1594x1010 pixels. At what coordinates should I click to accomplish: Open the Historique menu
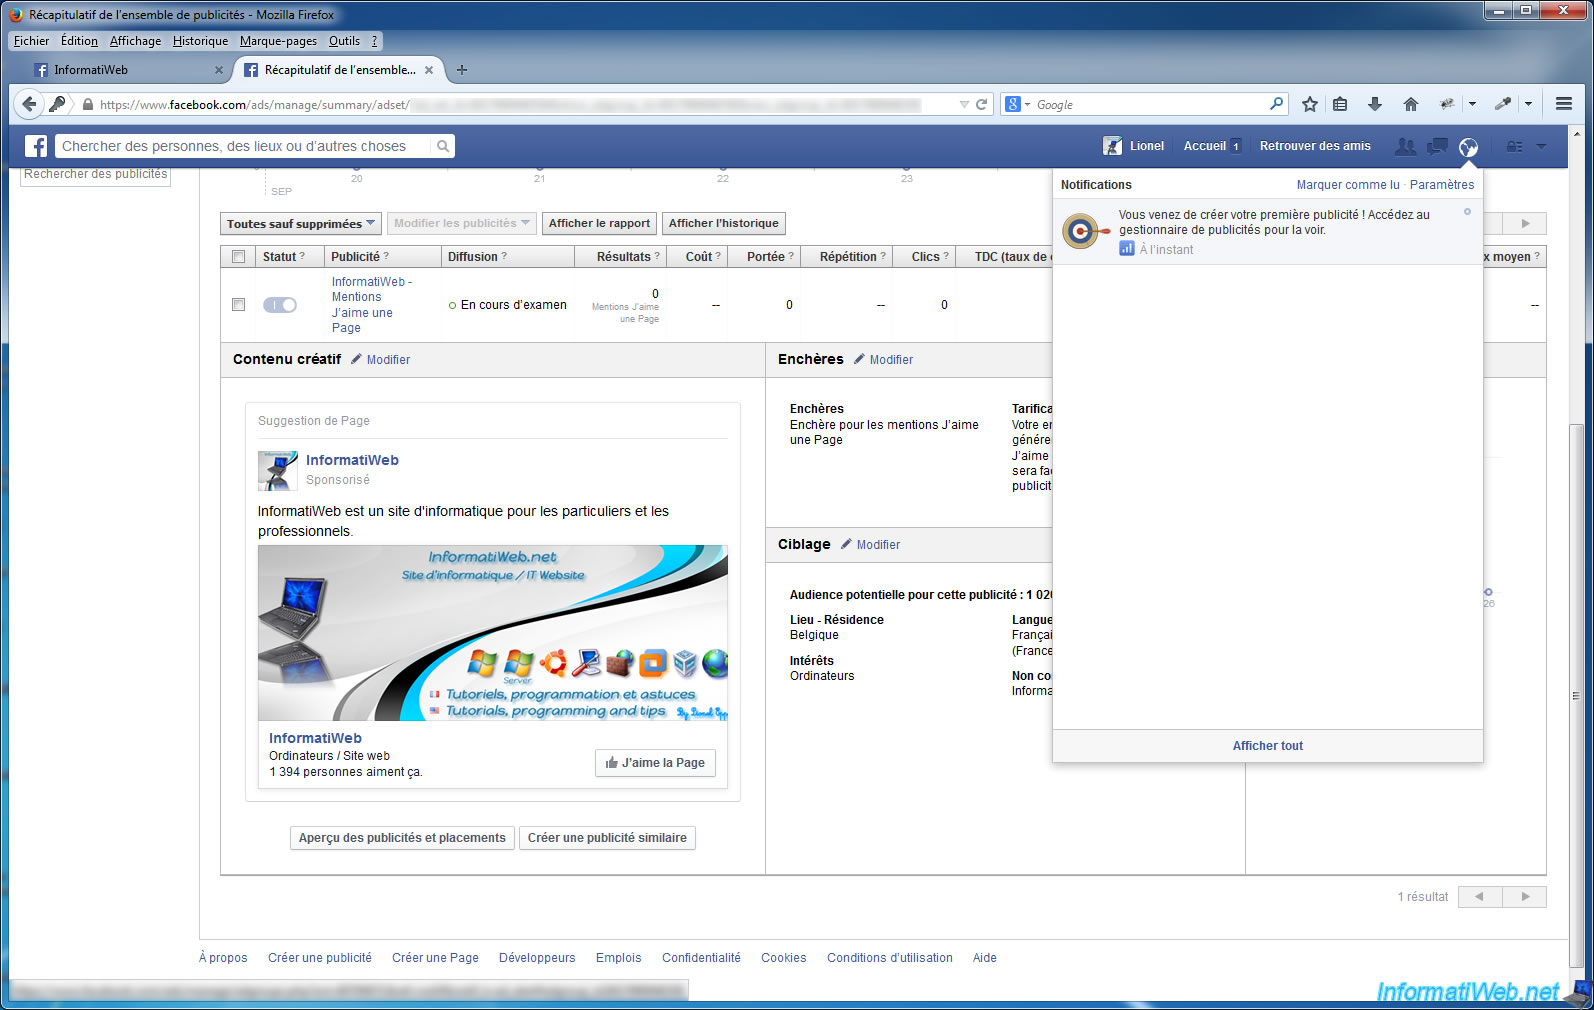[x=200, y=41]
